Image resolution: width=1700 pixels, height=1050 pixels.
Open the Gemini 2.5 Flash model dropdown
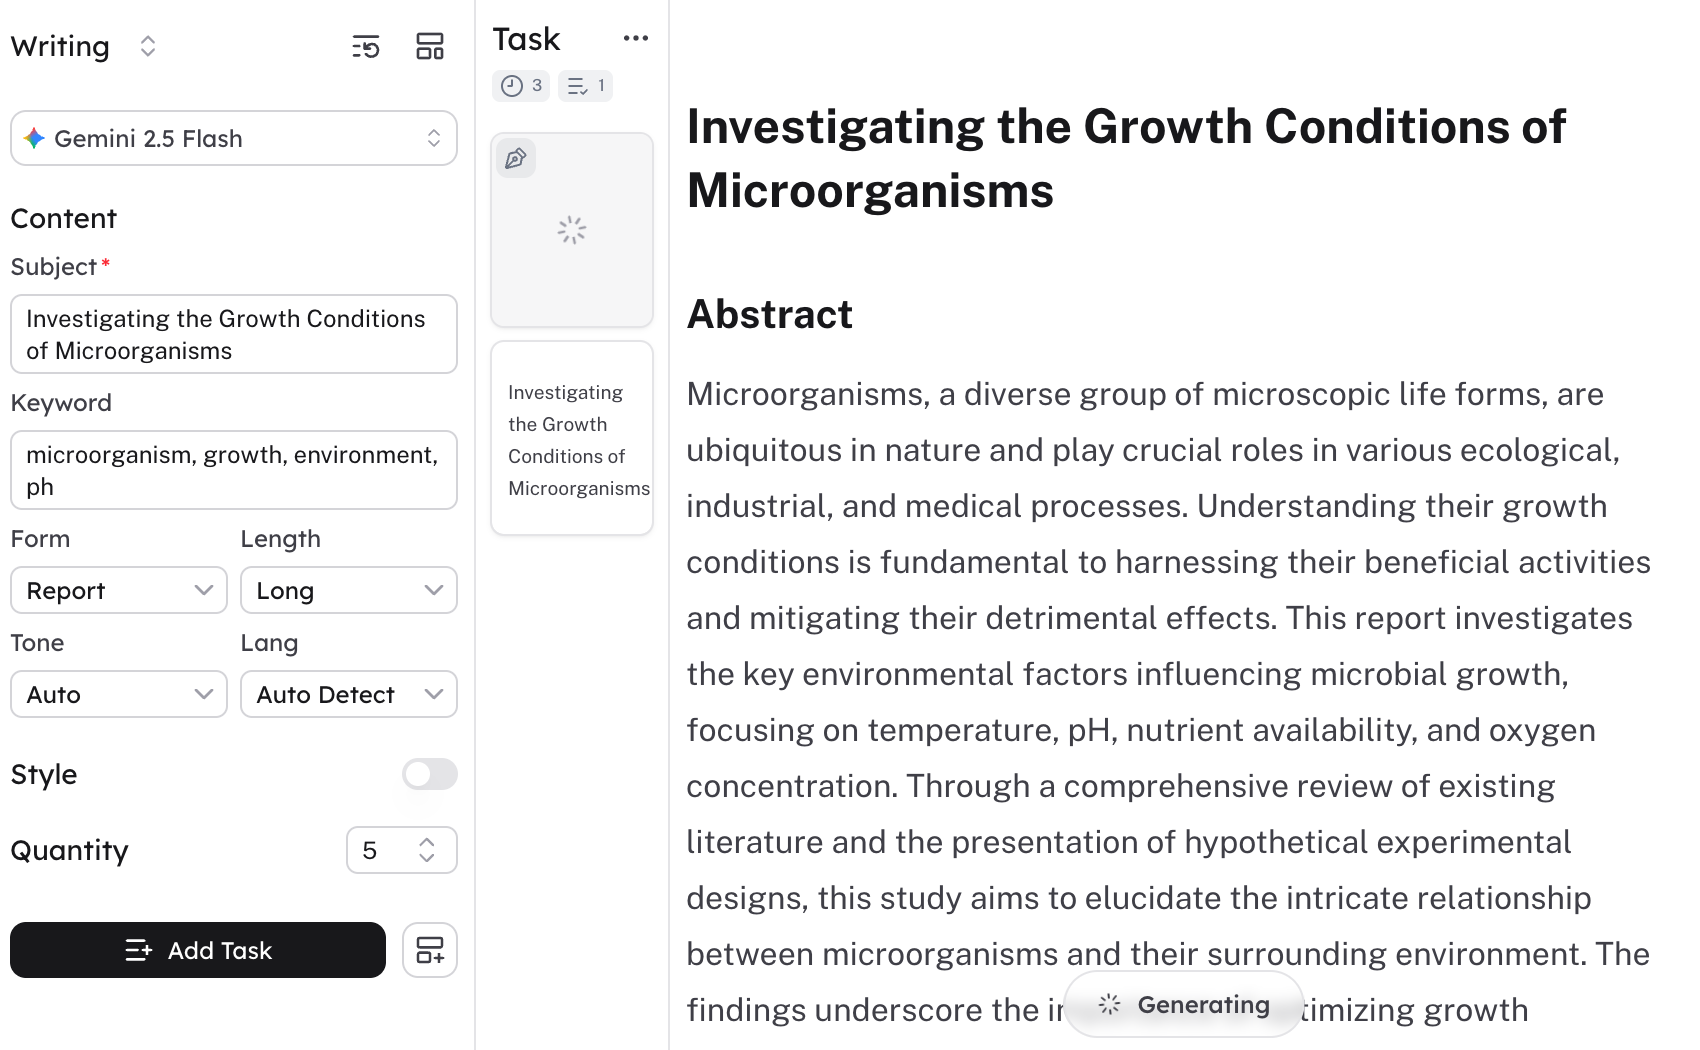point(234,139)
